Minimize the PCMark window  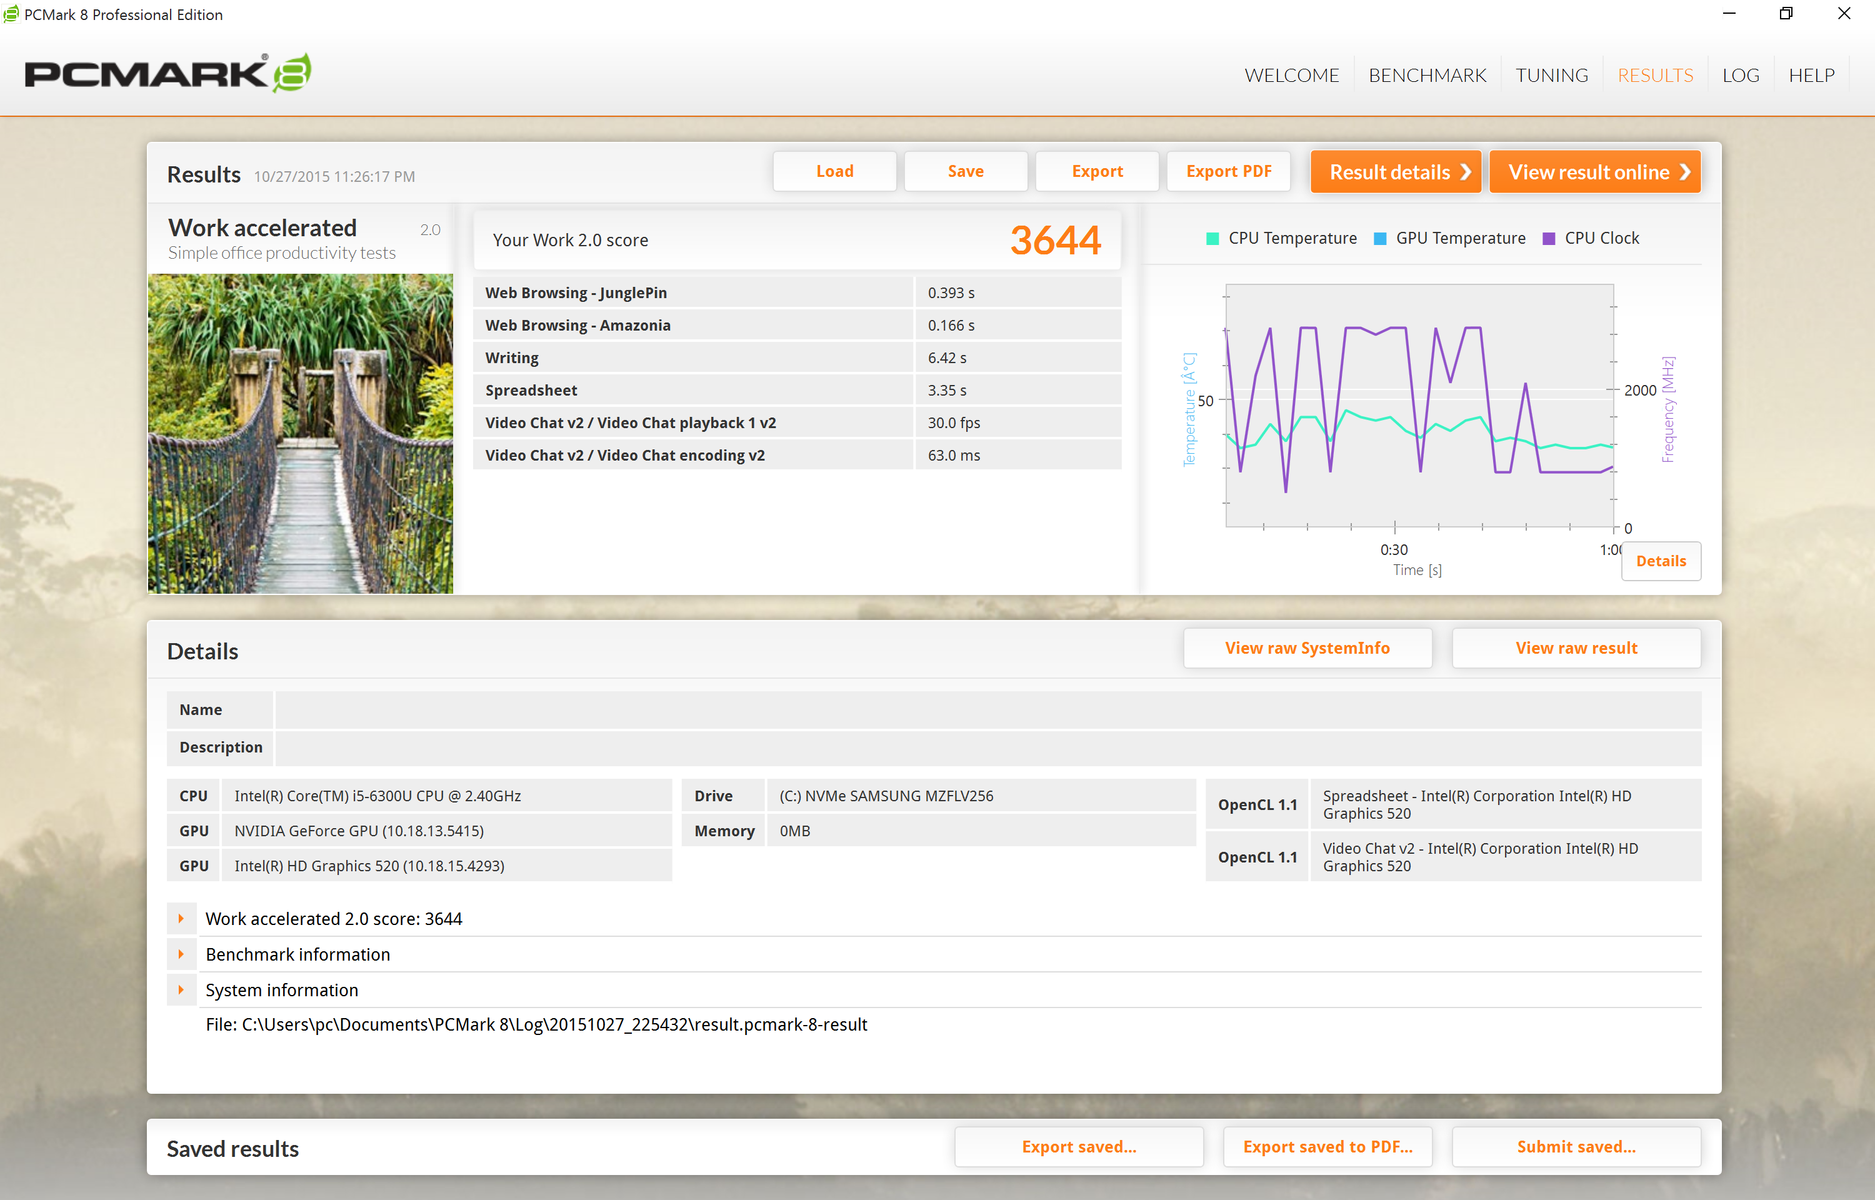1729,14
